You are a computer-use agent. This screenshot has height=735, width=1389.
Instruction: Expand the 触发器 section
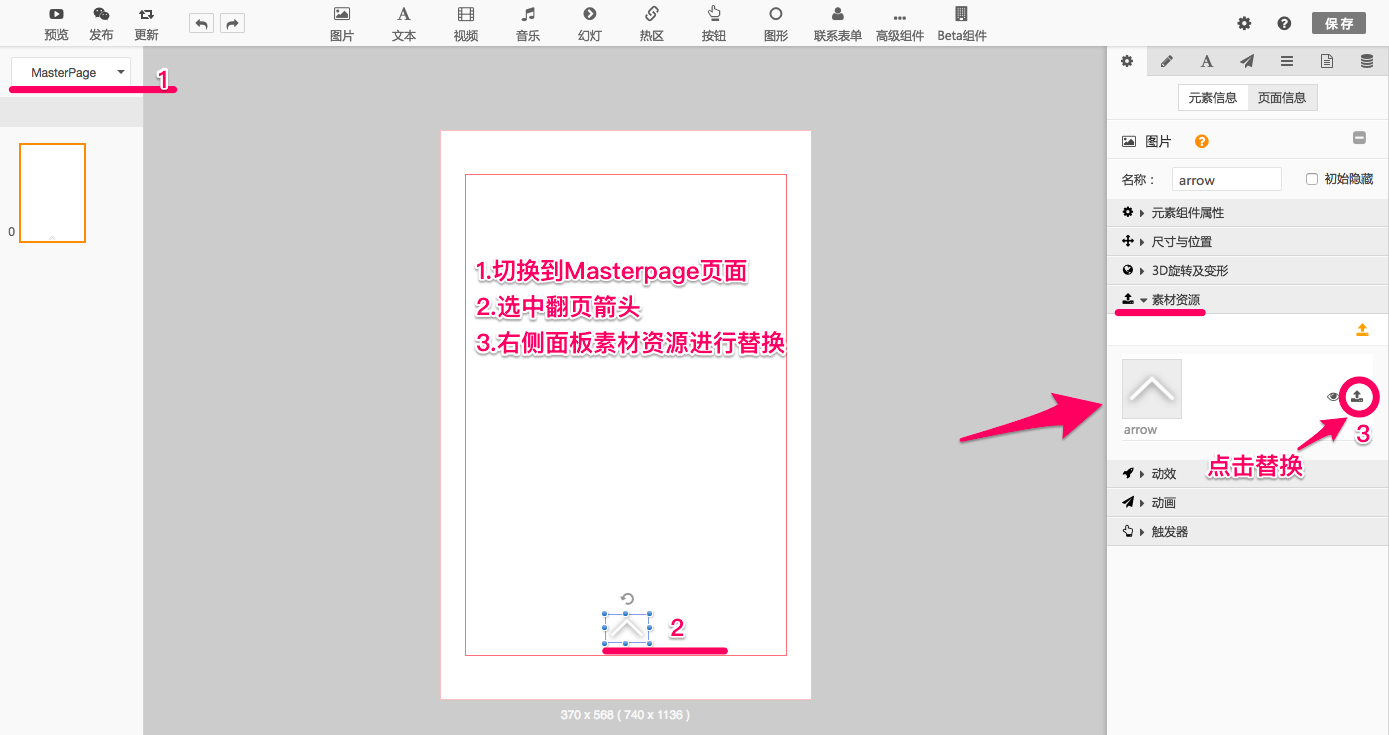click(x=1169, y=532)
